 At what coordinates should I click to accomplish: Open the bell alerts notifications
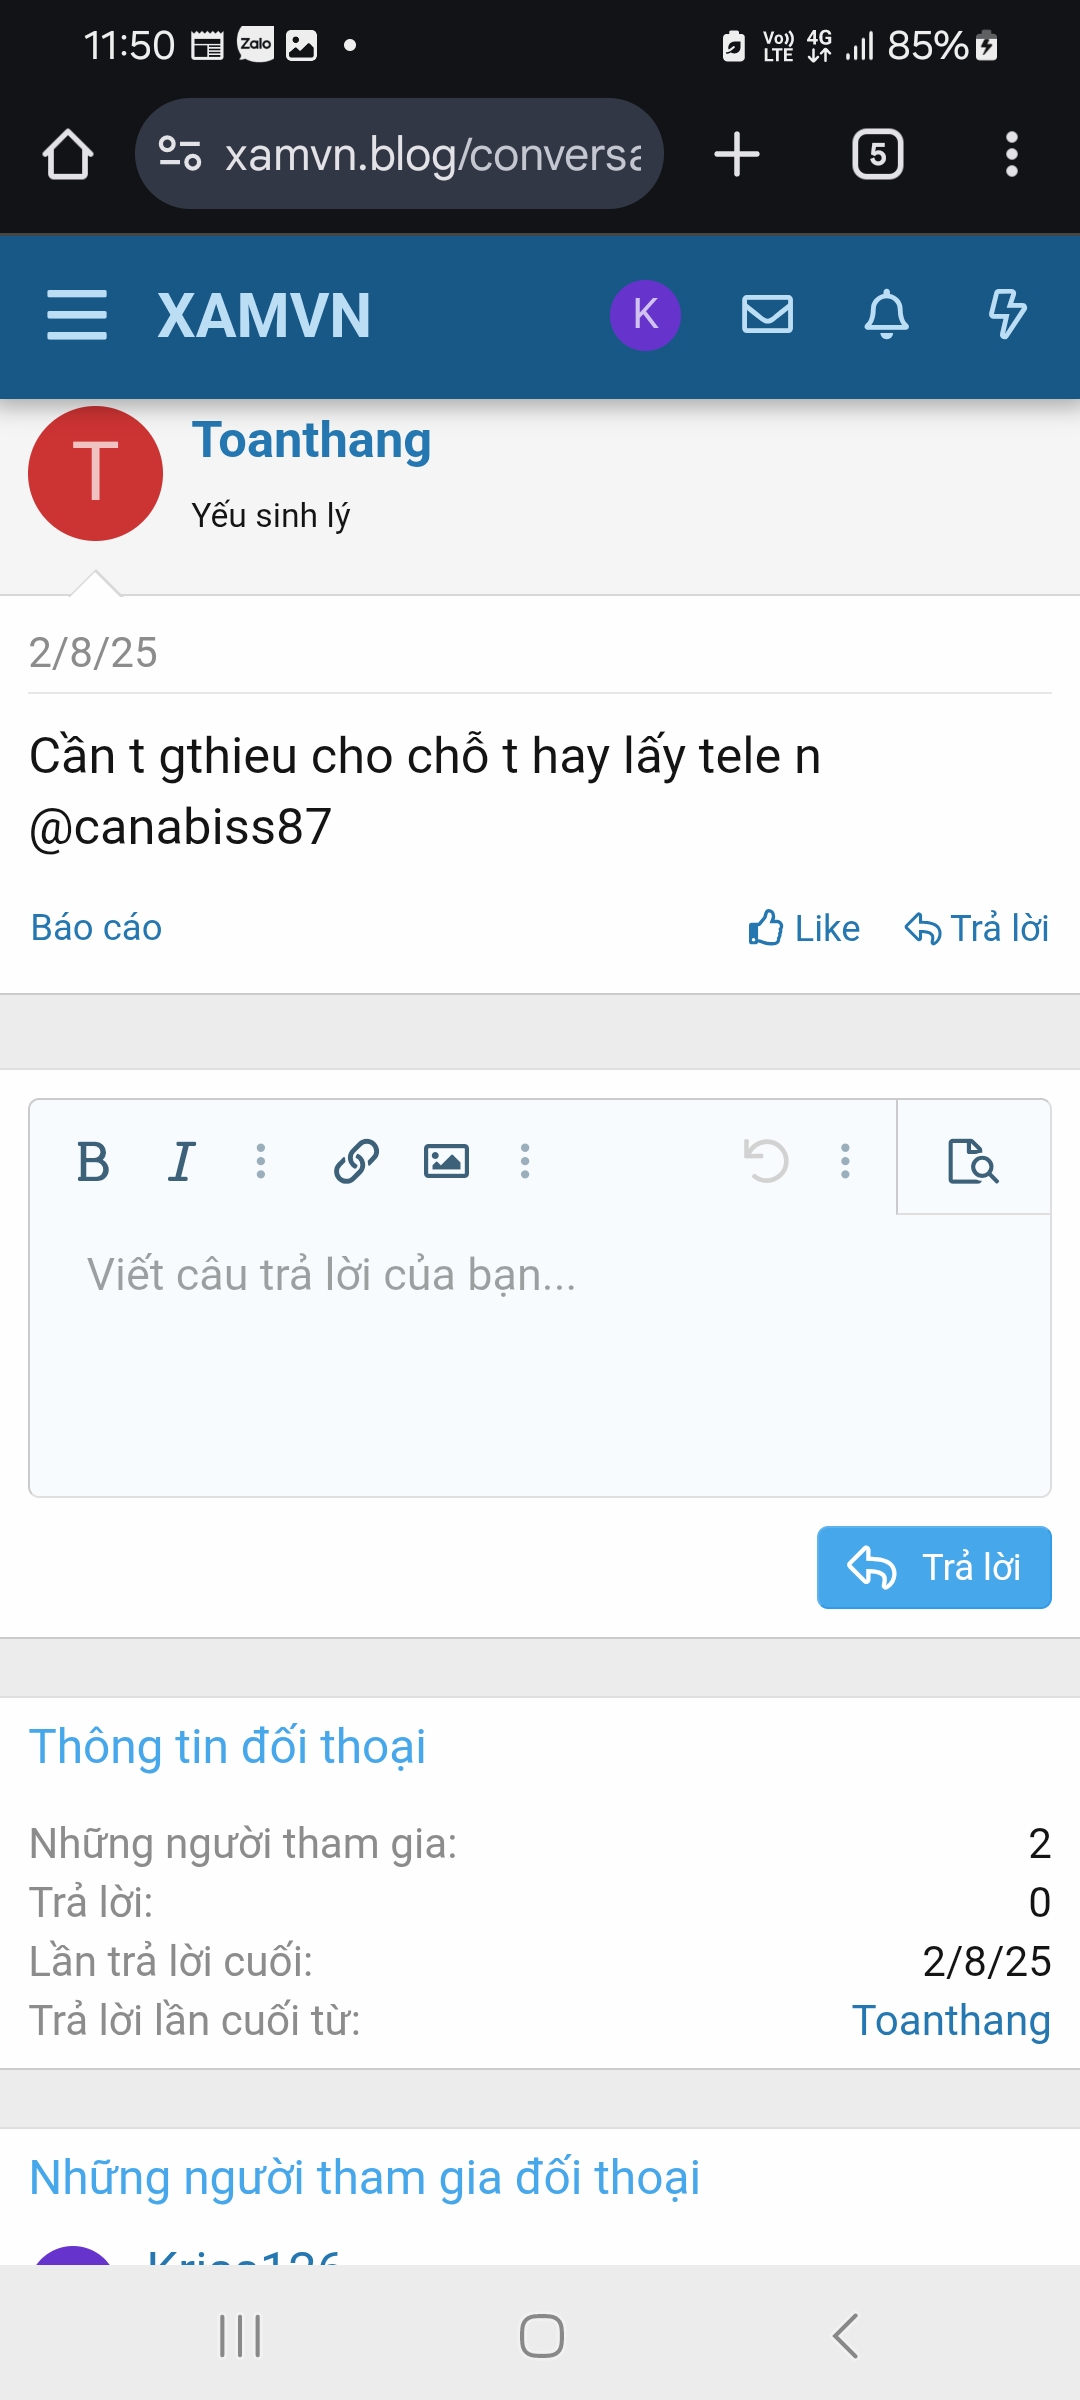click(886, 315)
